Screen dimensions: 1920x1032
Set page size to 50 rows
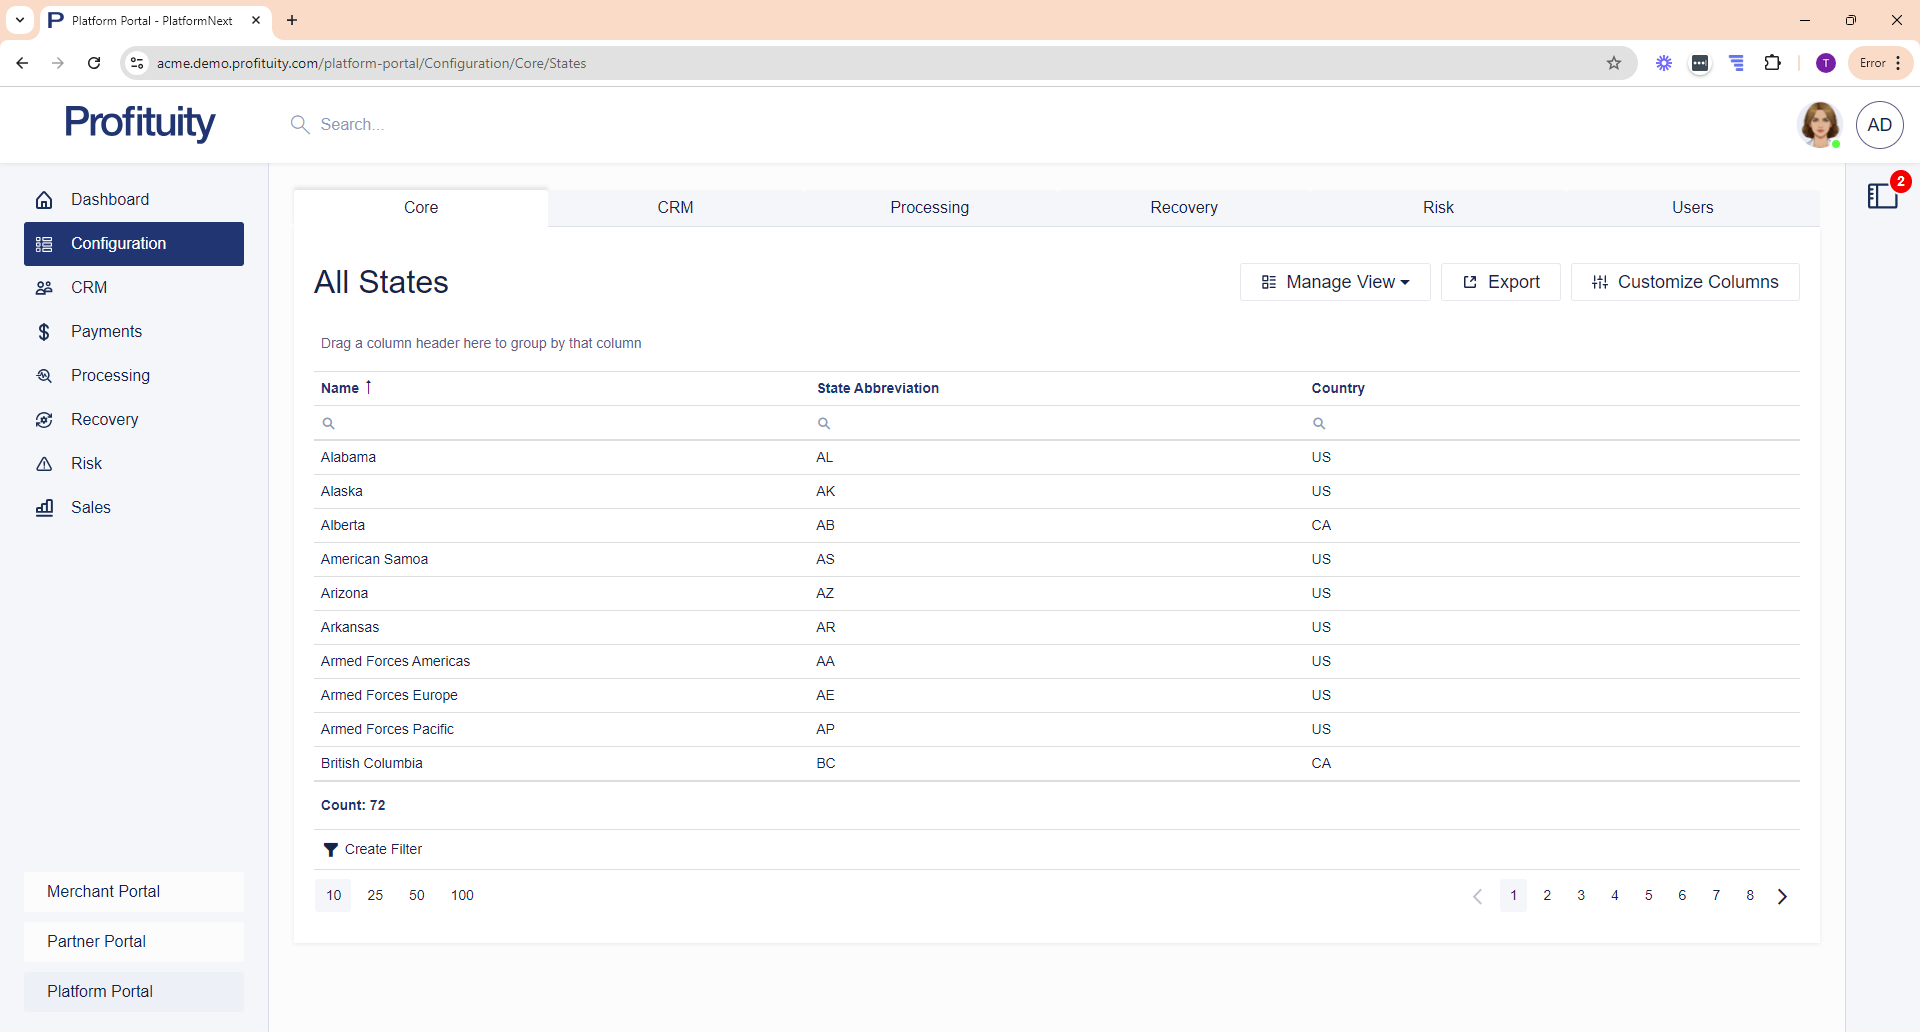click(x=417, y=895)
